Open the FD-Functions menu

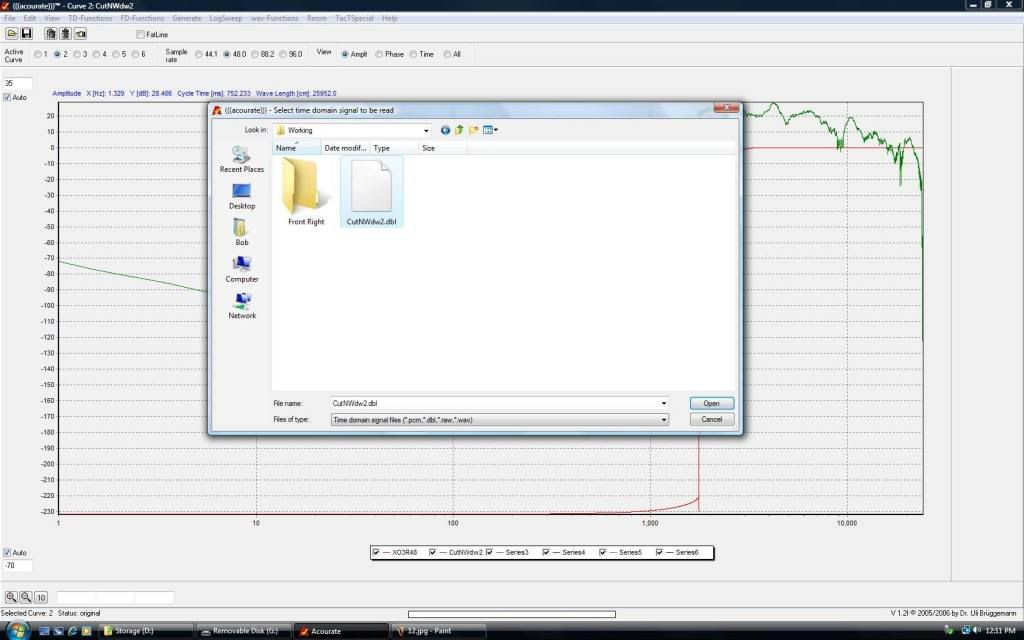click(x=142, y=18)
